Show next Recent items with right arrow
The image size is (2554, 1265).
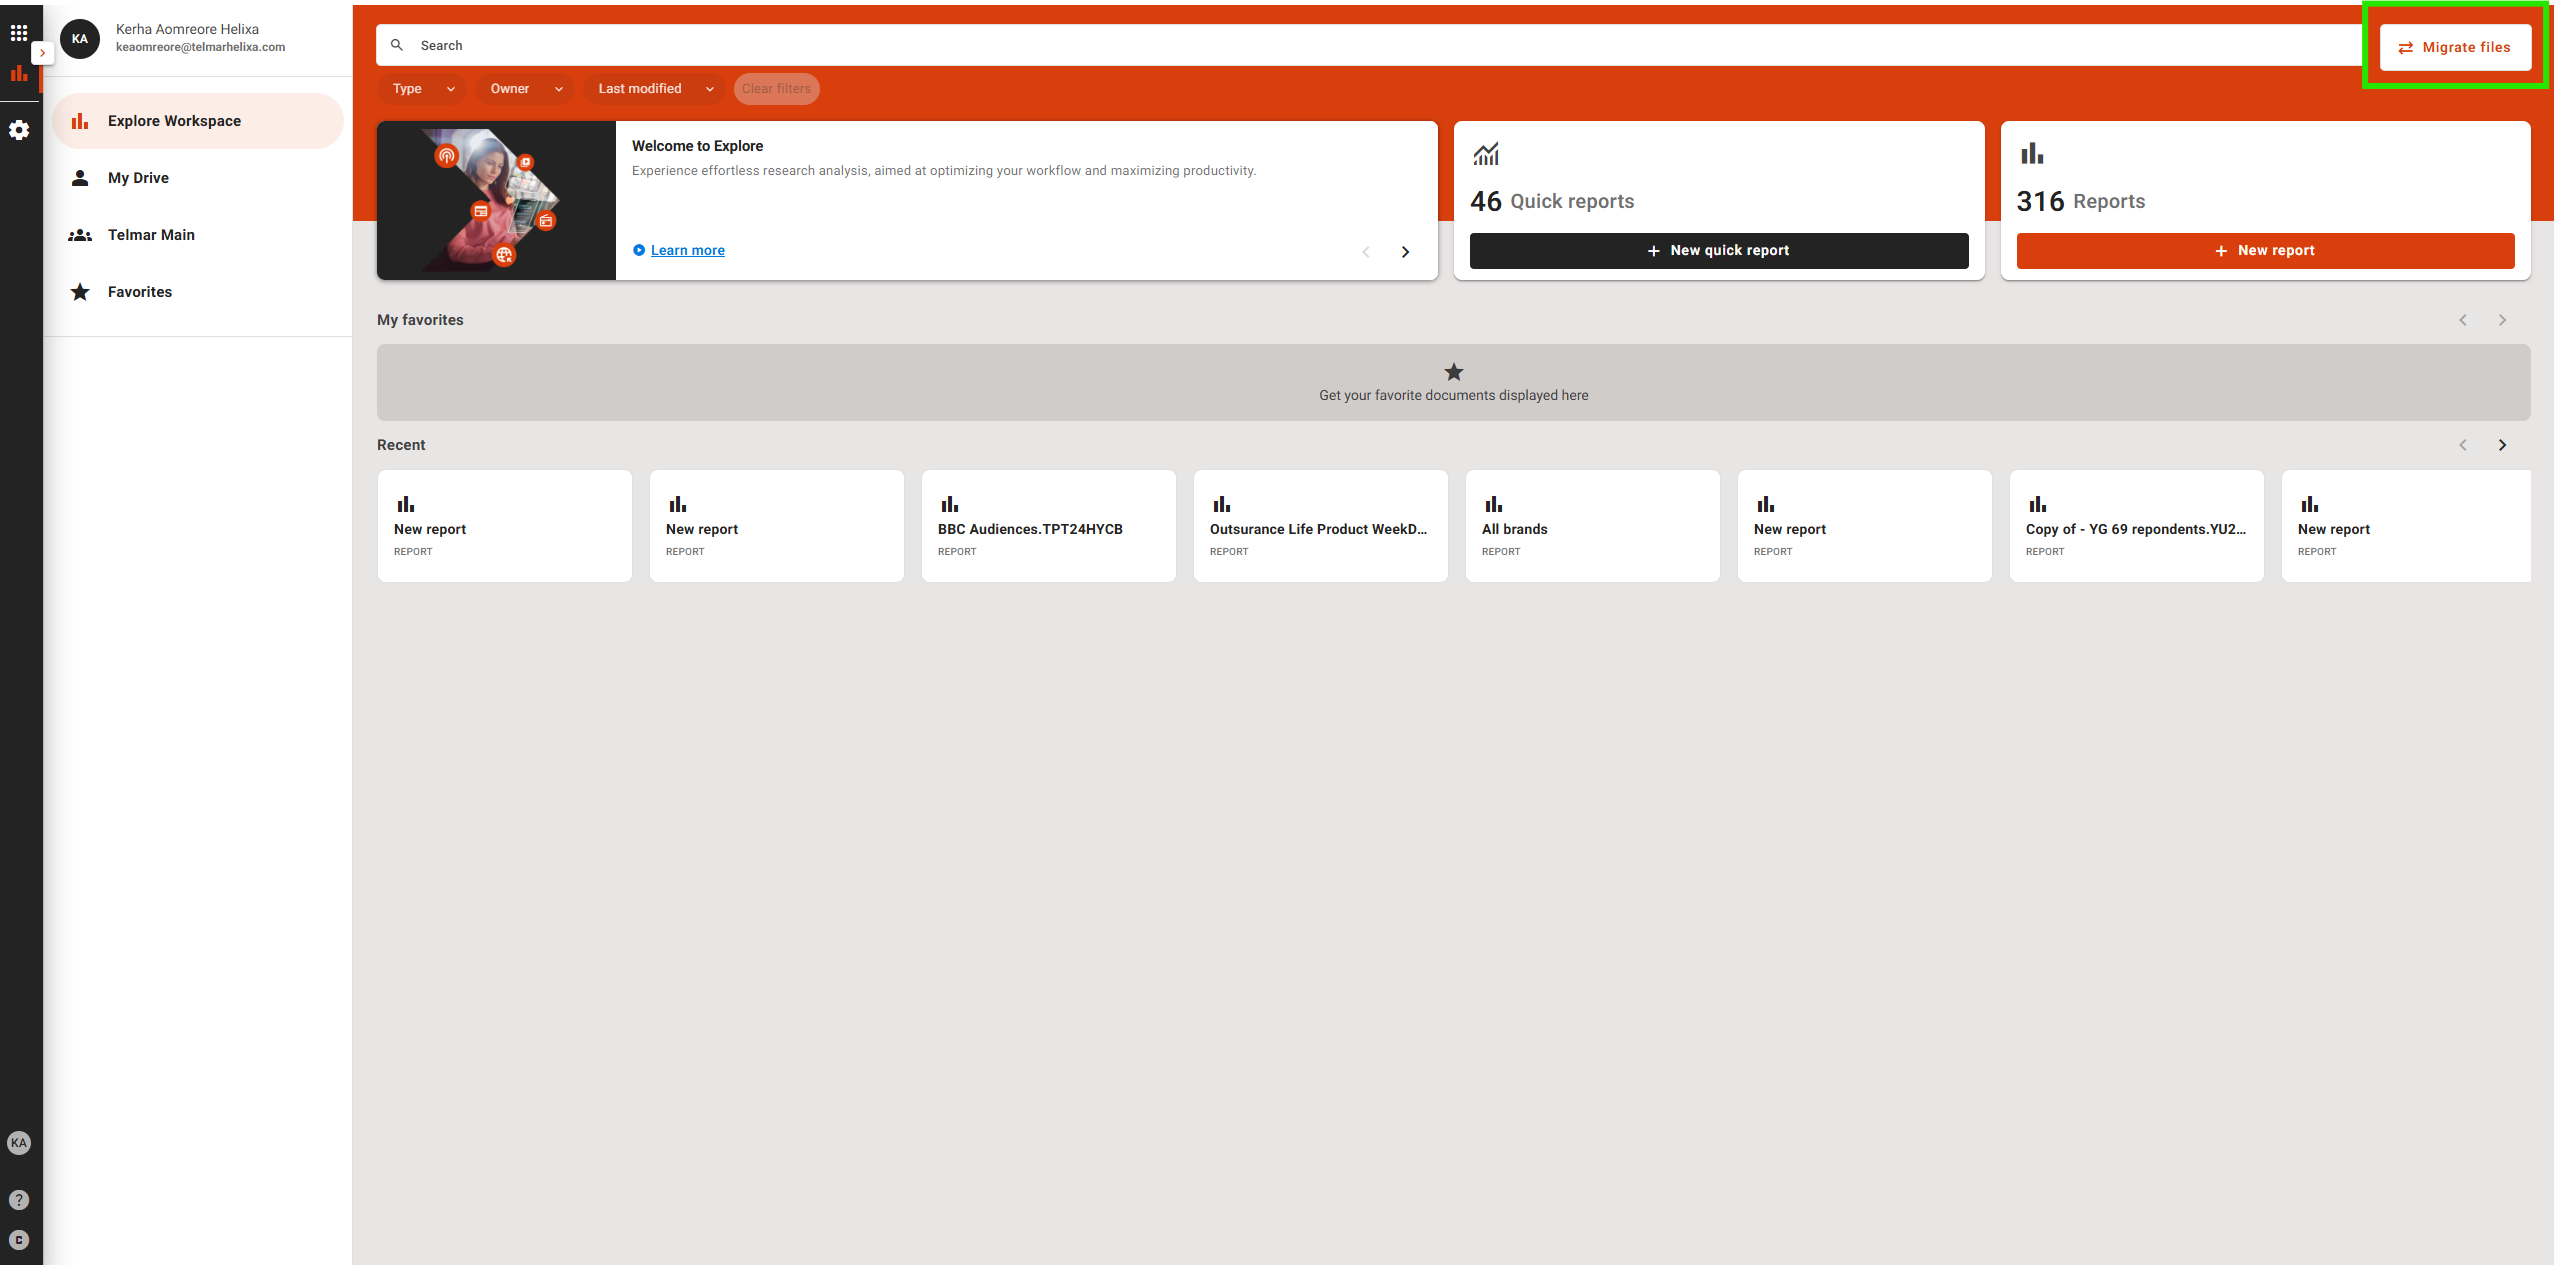(2502, 445)
